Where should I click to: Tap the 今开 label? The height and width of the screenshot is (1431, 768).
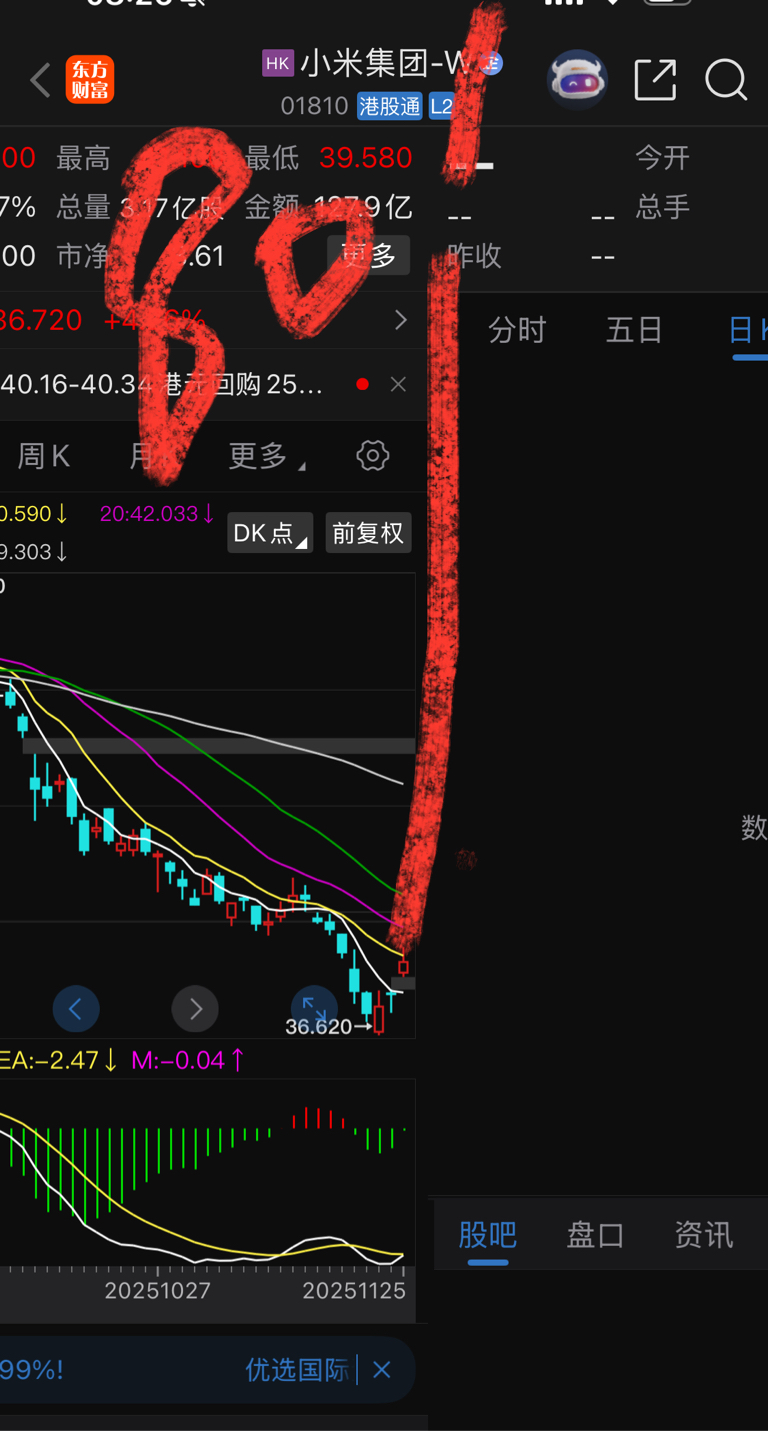click(662, 158)
